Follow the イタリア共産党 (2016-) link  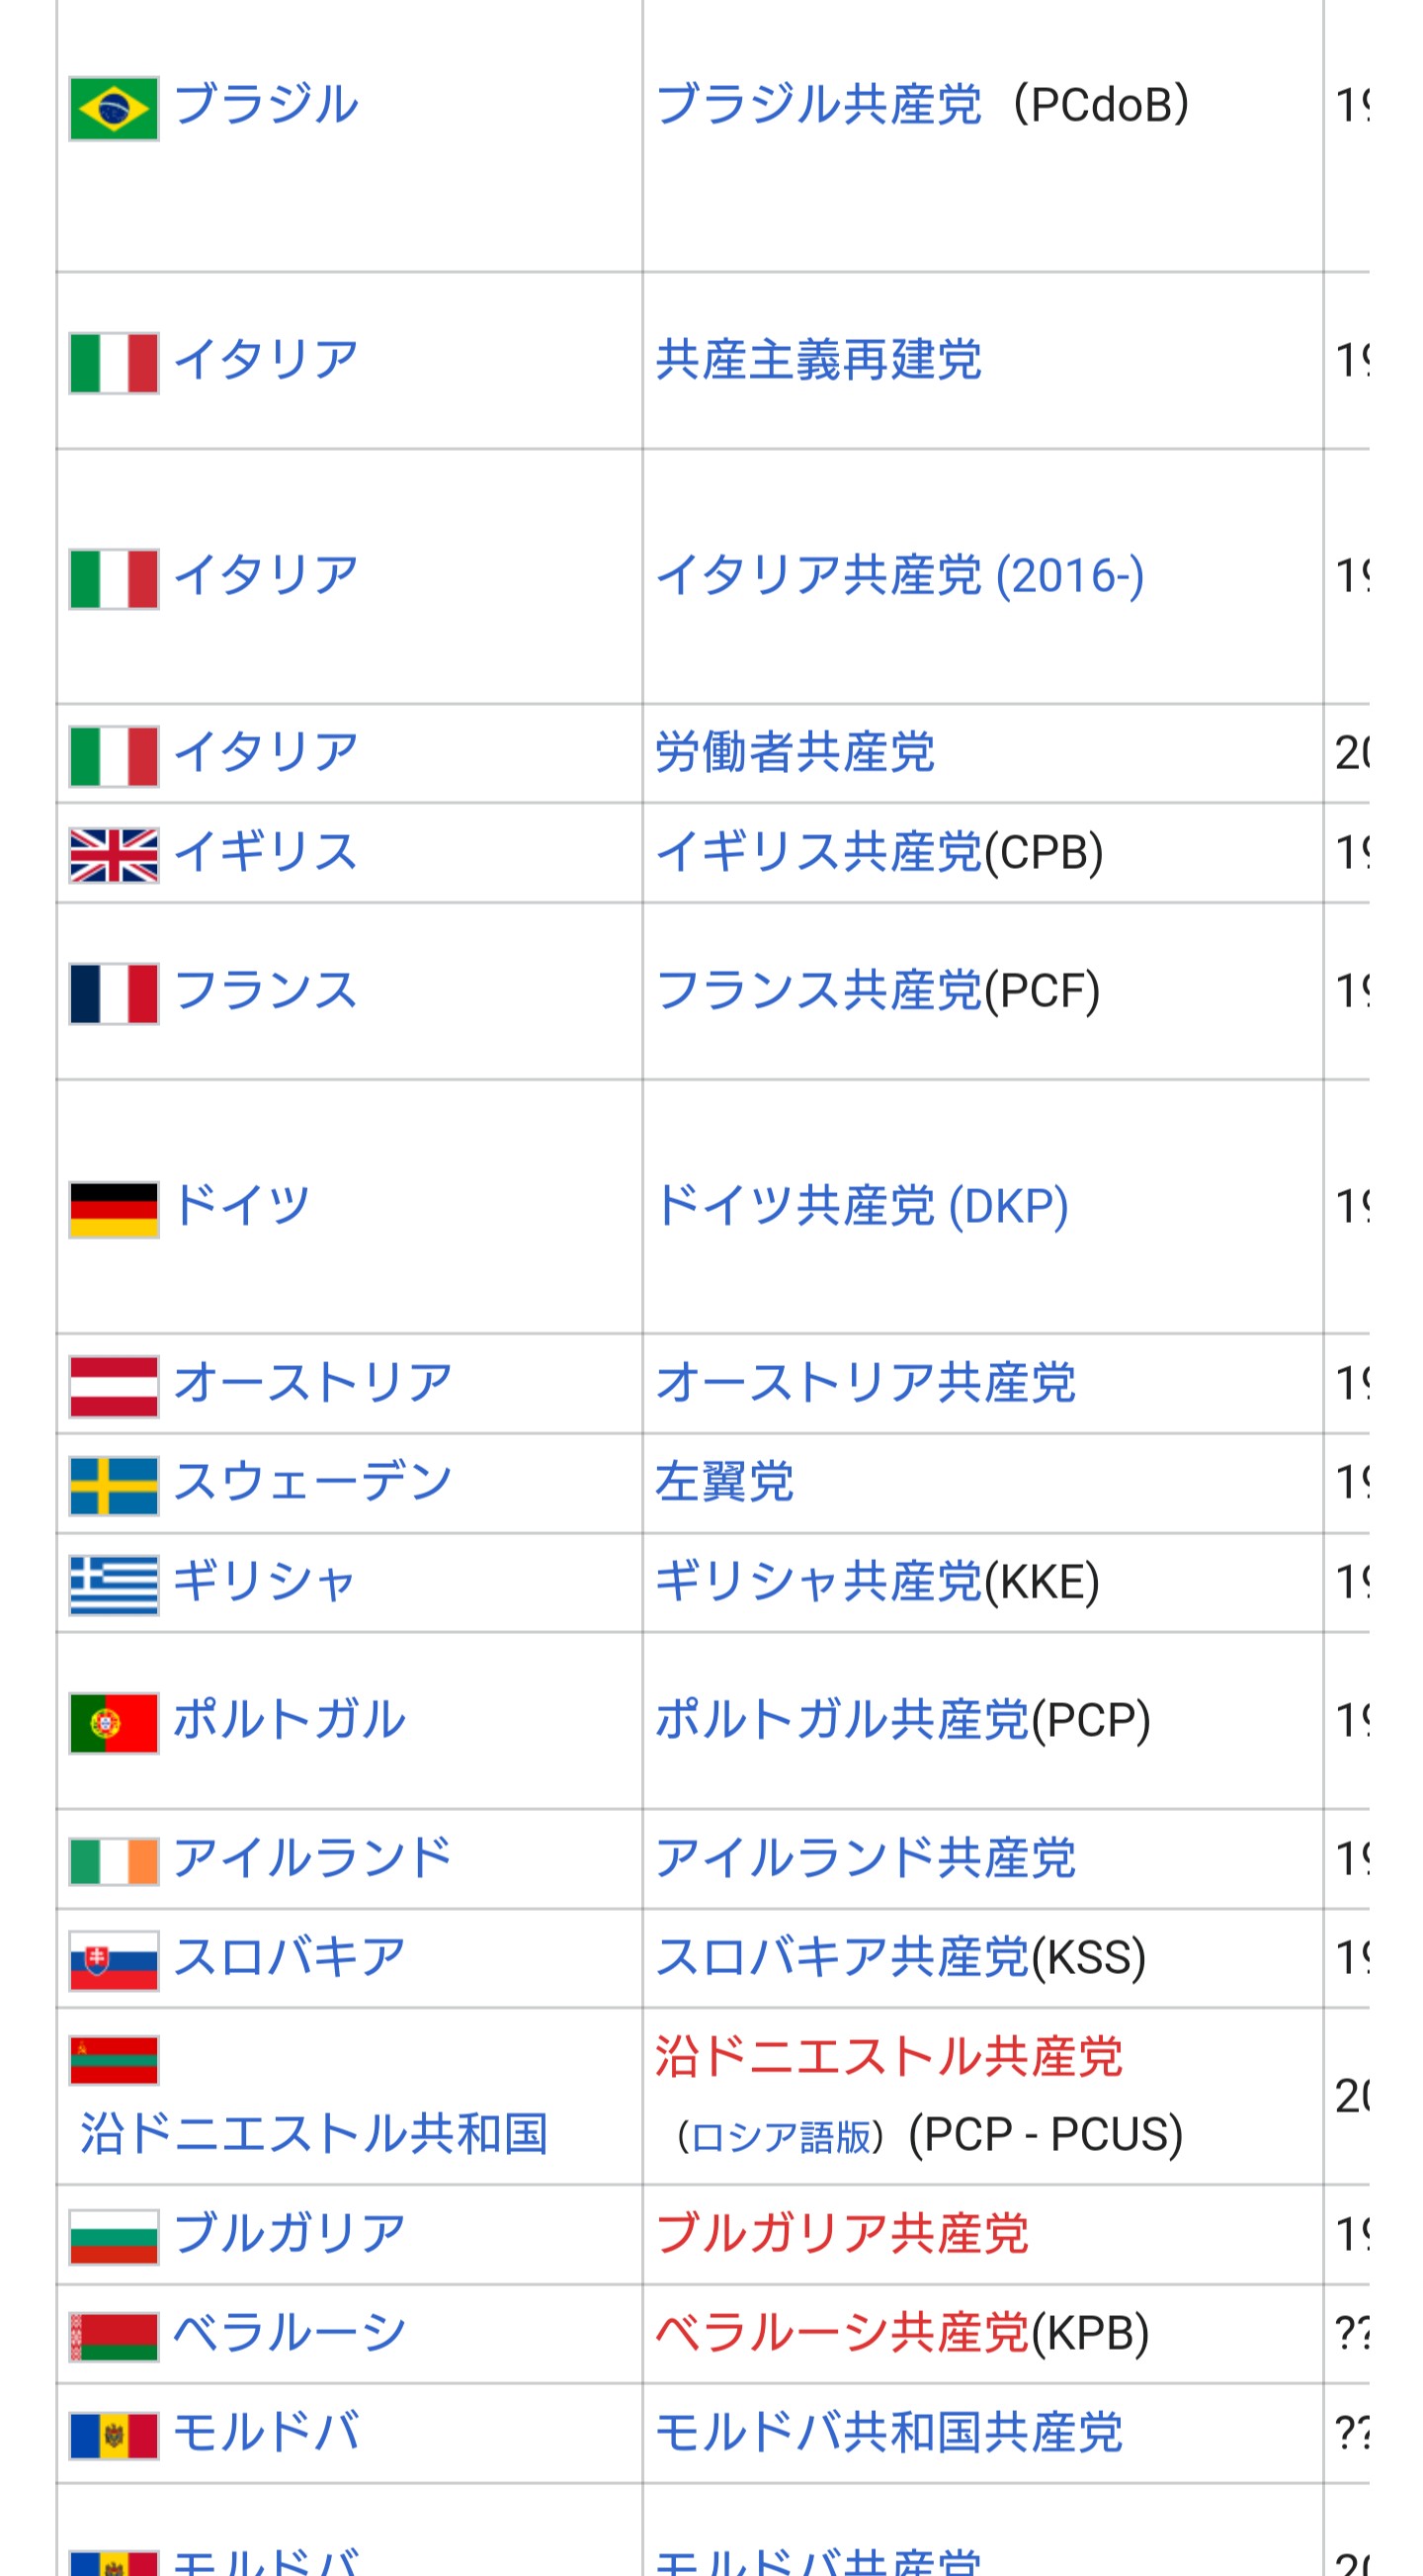[899, 576]
